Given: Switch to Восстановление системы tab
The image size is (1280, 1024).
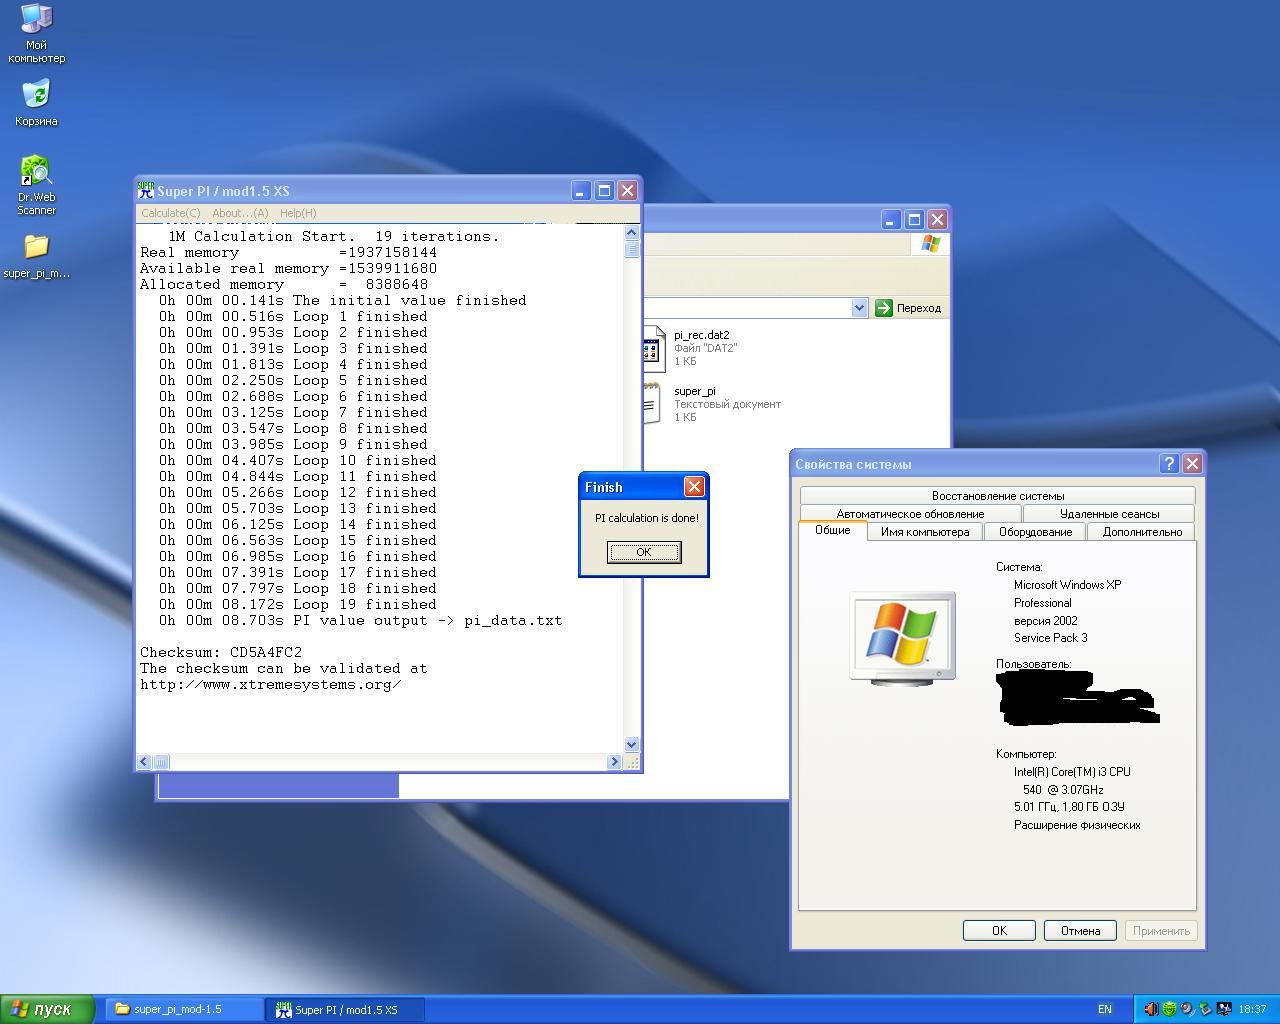Looking at the screenshot, I should 998,496.
